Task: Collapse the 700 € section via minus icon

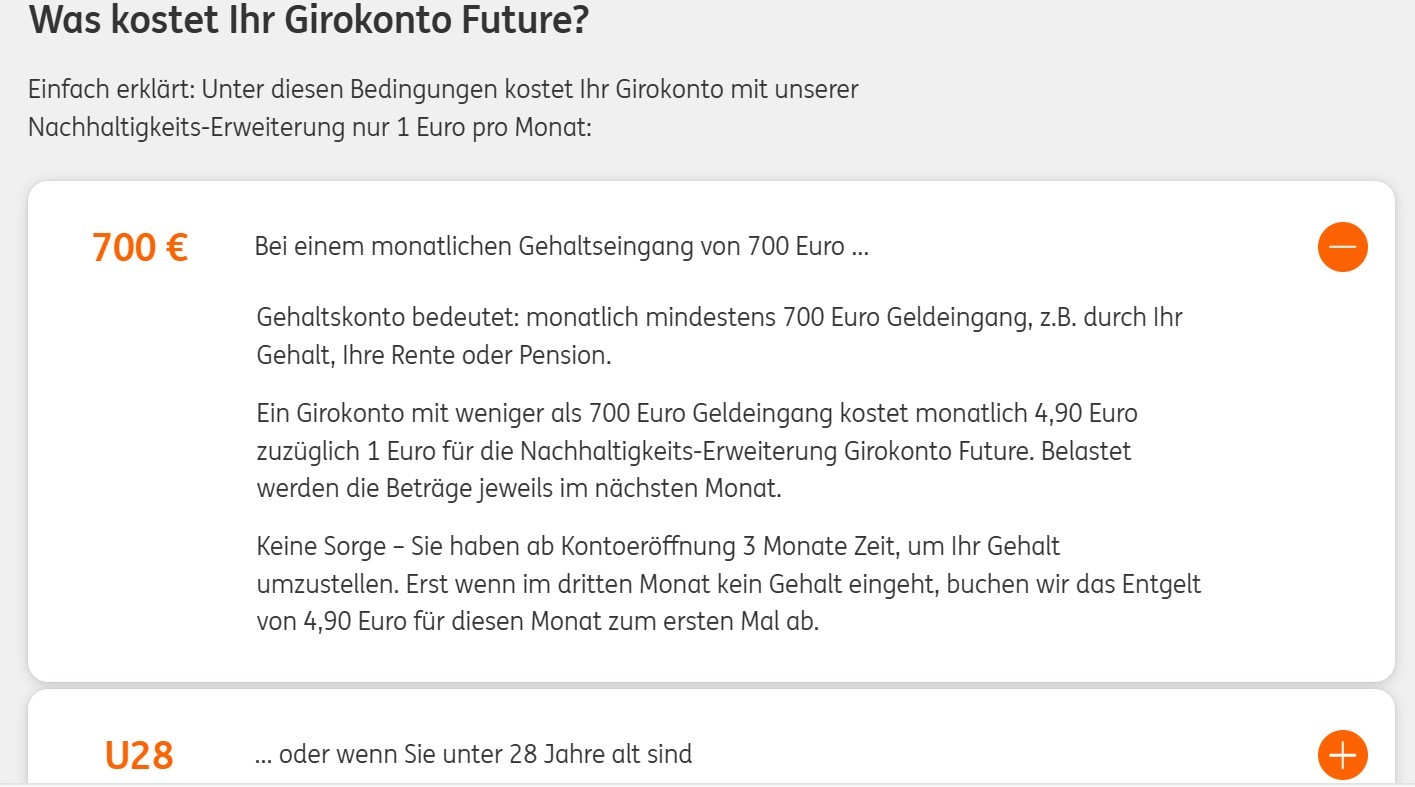Action: (1342, 246)
